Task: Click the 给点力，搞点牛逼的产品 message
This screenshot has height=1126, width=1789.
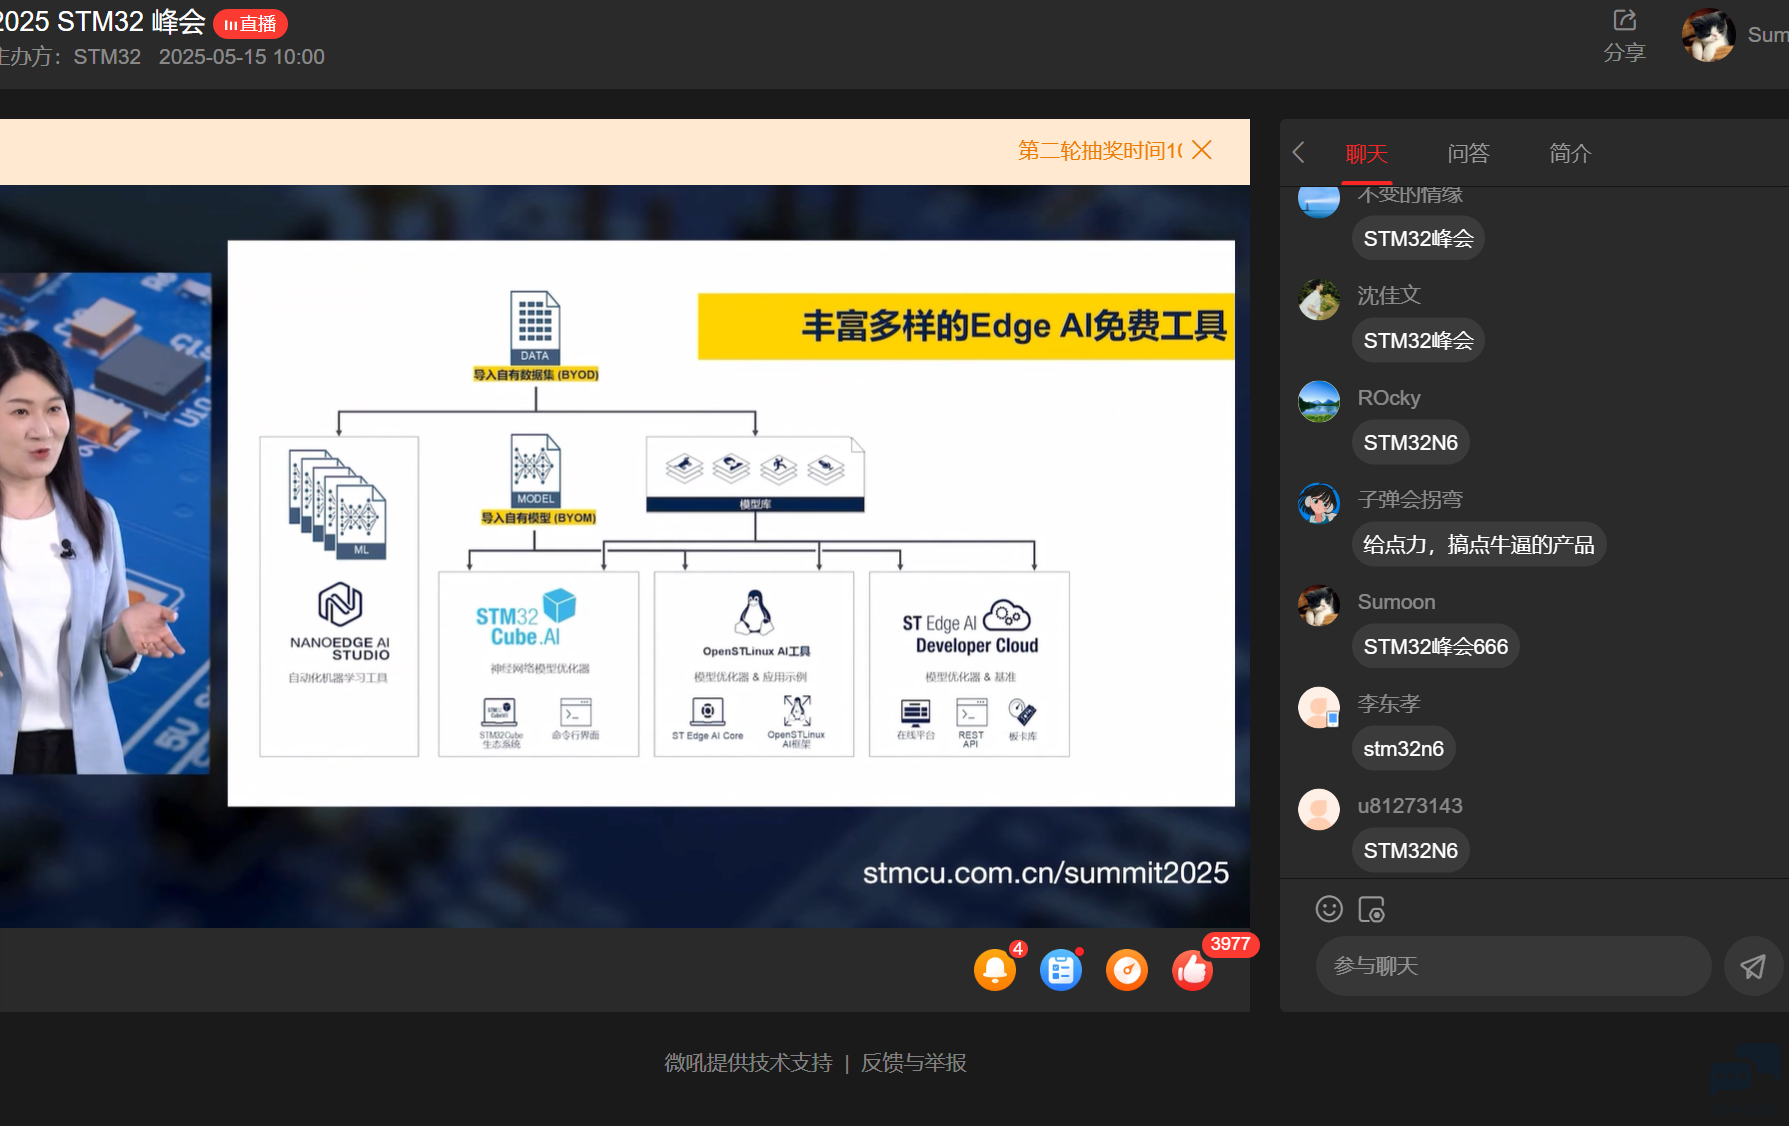Action: [x=1479, y=544]
